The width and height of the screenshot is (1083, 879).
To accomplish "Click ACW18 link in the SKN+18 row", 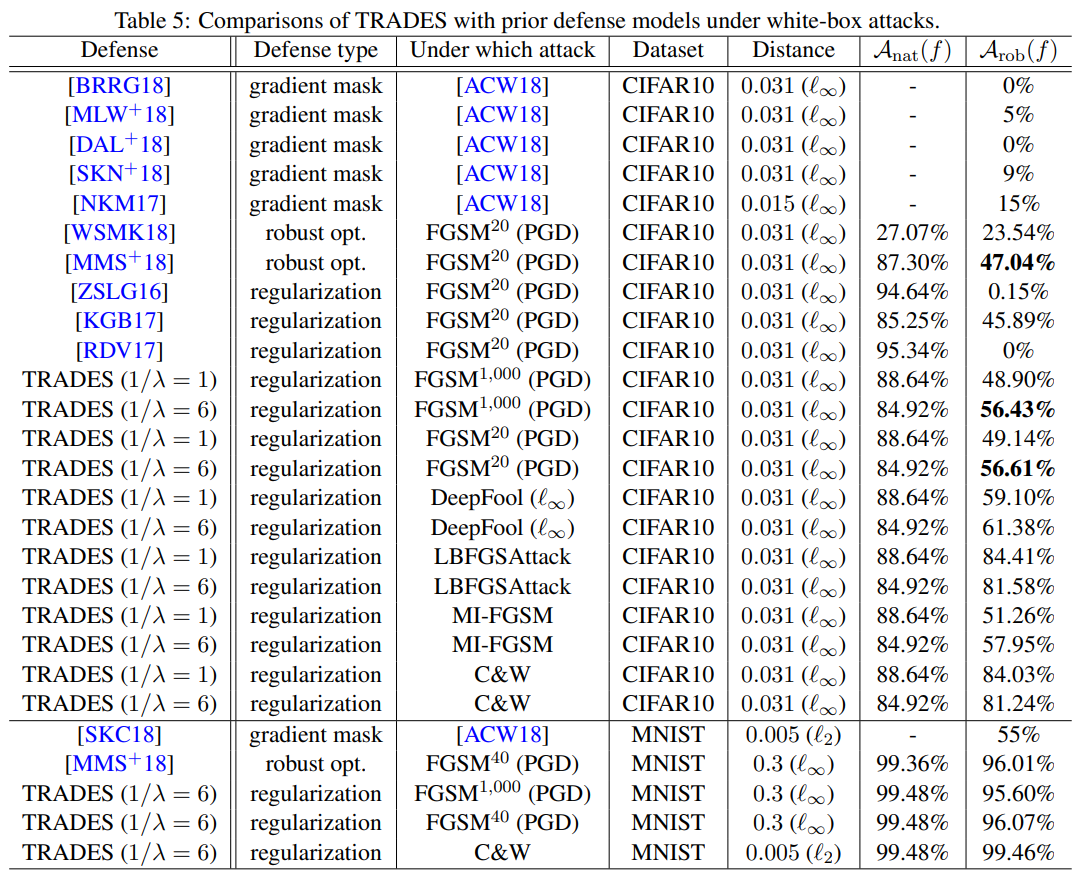I will coord(502,174).
